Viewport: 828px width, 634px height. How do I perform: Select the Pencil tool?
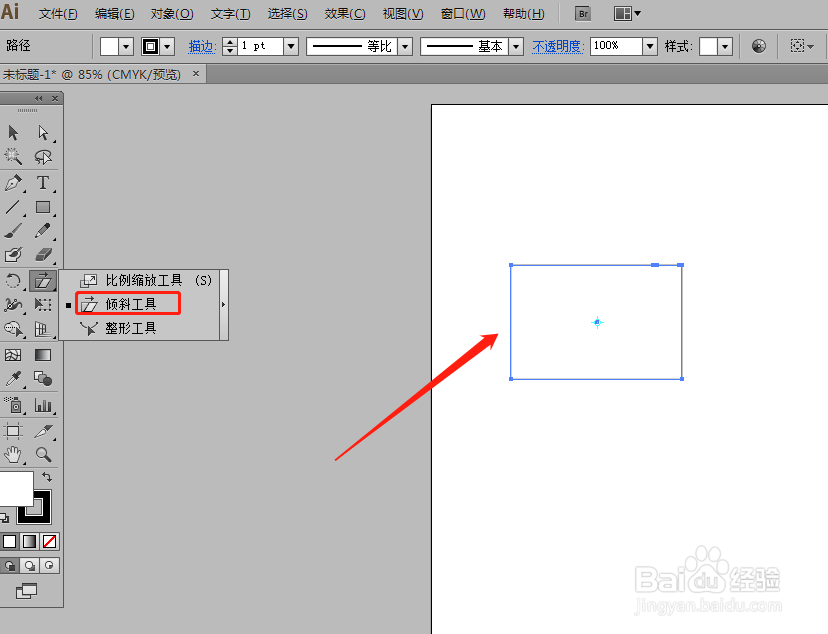pyautogui.click(x=43, y=231)
